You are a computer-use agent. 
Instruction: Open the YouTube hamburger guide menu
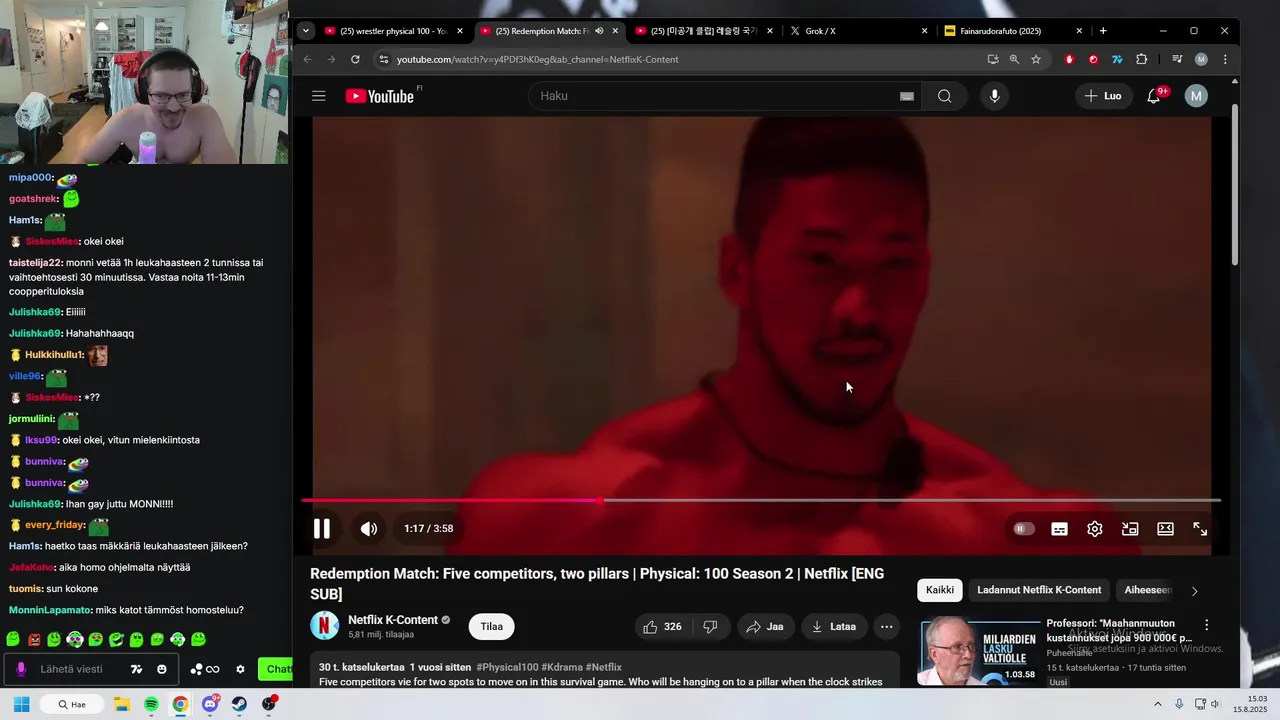pos(319,96)
